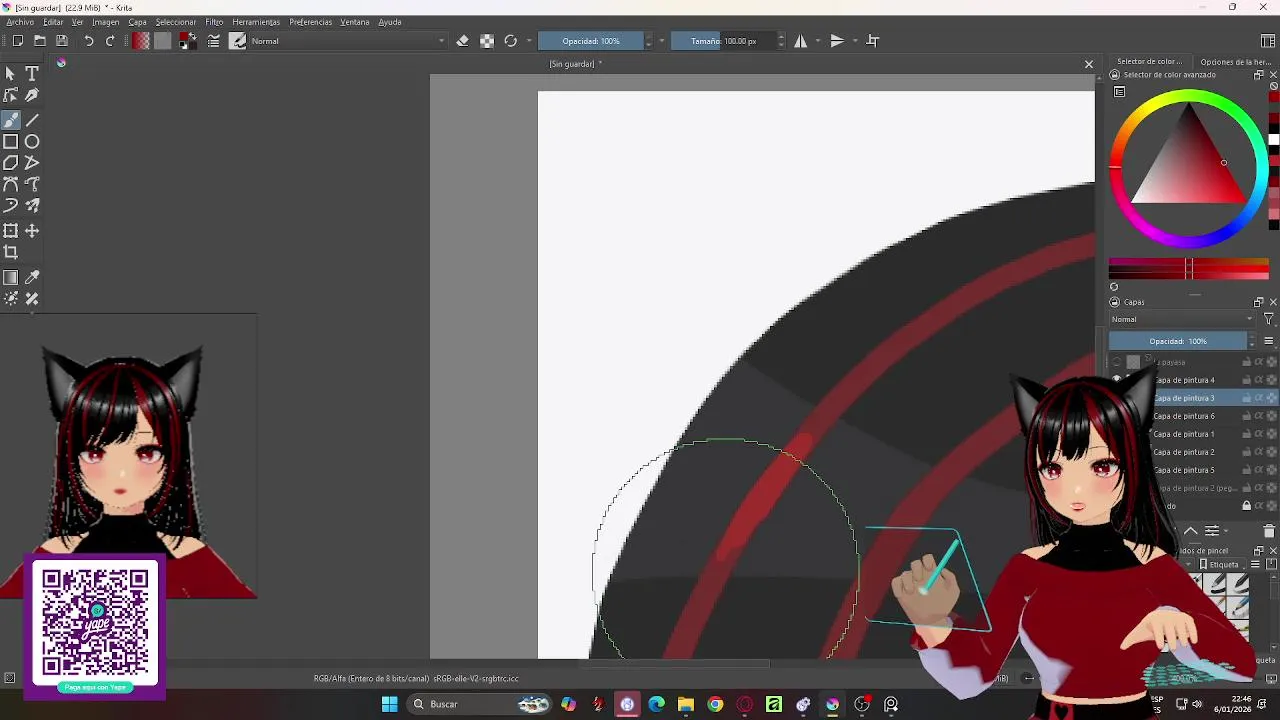
Task: Toggle wrap around mode
Action: coord(873,41)
